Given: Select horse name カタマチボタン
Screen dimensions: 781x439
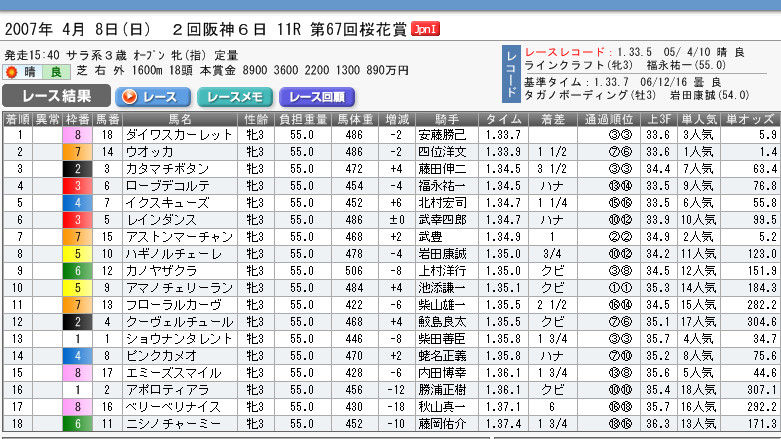Looking at the screenshot, I should (x=167, y=169).
